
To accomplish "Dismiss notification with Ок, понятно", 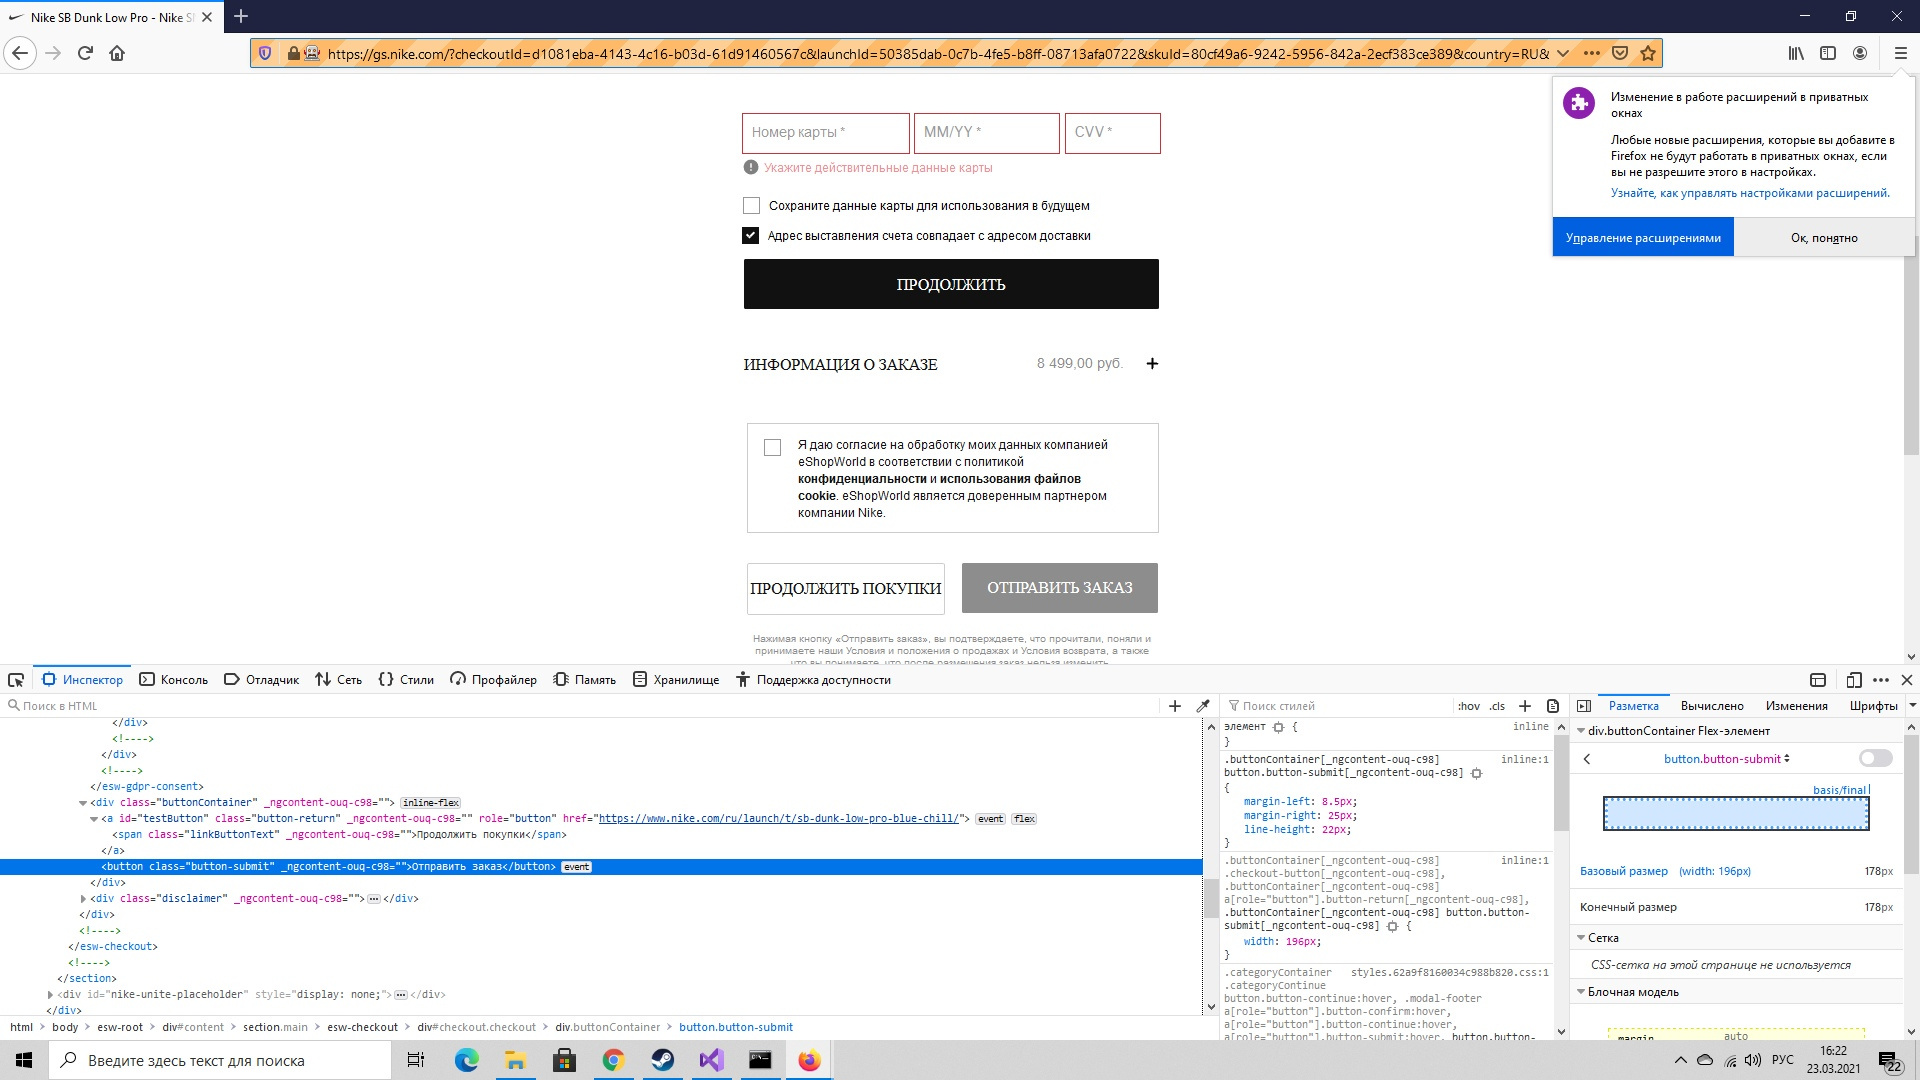I will coord(1824,238).
